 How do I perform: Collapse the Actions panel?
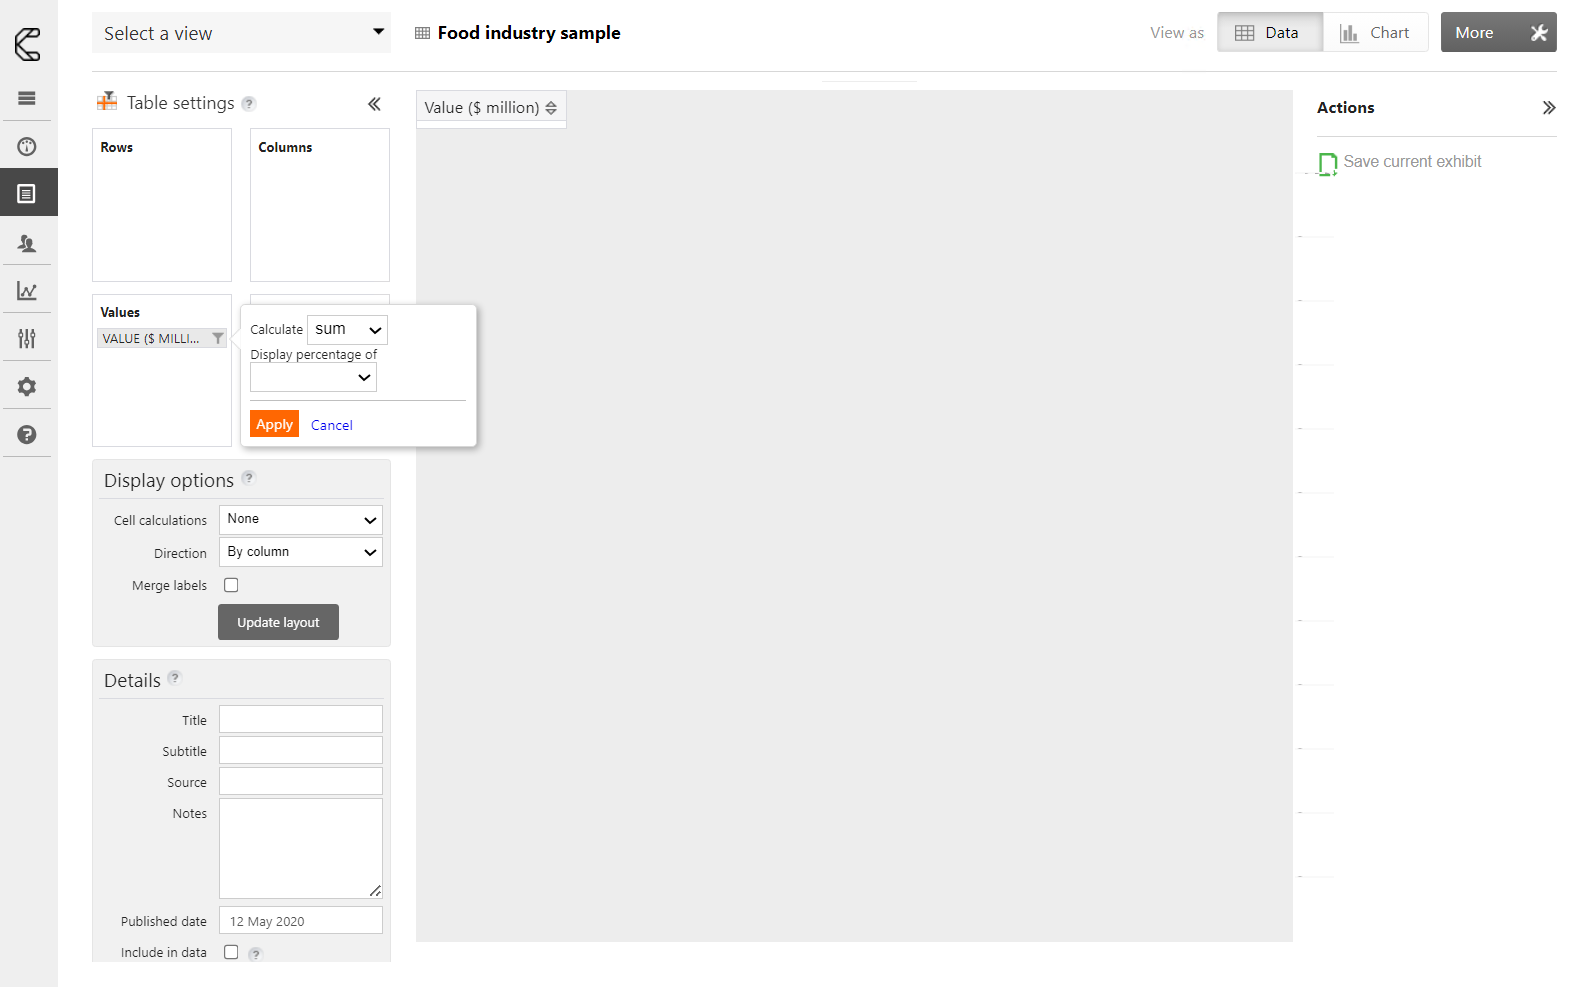pos(1548,108)
